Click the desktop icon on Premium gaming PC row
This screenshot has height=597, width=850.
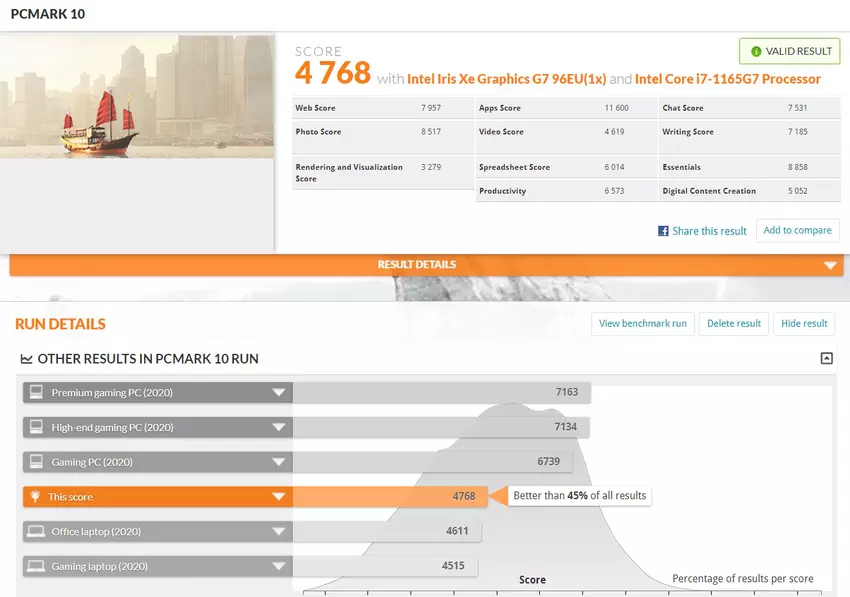click(x=36, y=393)
